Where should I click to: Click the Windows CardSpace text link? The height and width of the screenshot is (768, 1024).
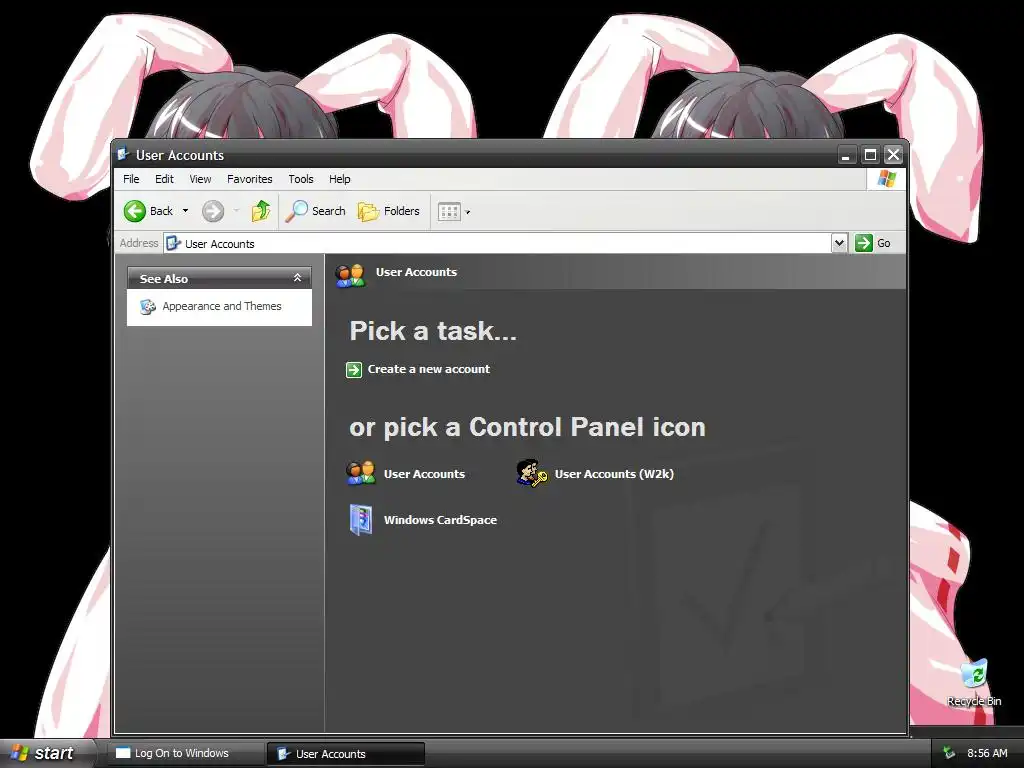(x=440, y=520)
